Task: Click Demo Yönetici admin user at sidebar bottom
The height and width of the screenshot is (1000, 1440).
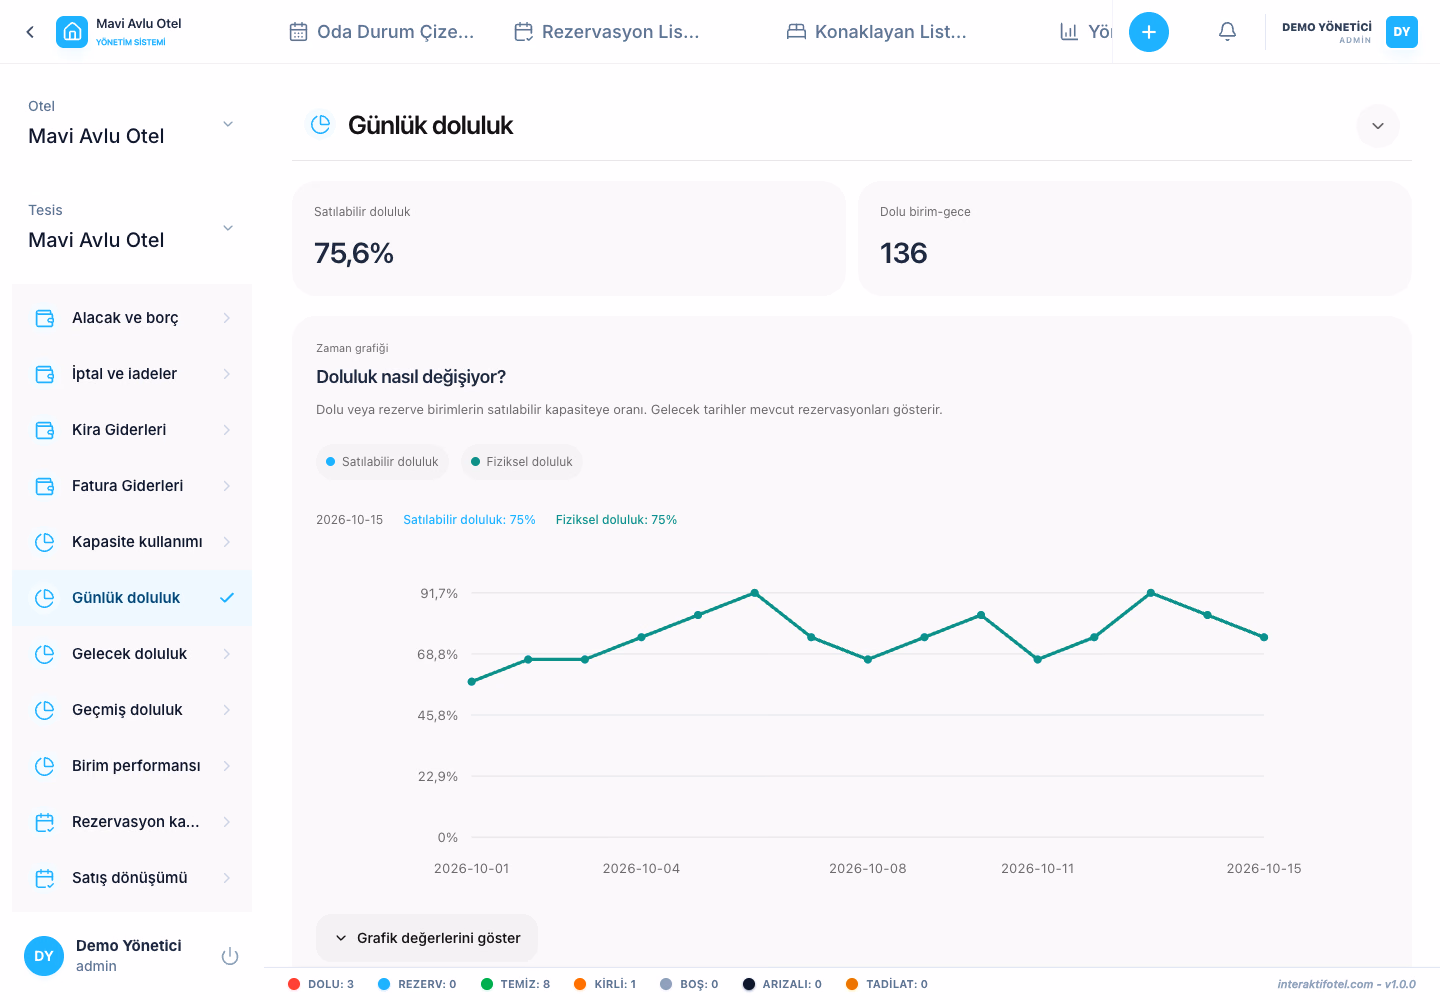Action: (x=129, y=955)
